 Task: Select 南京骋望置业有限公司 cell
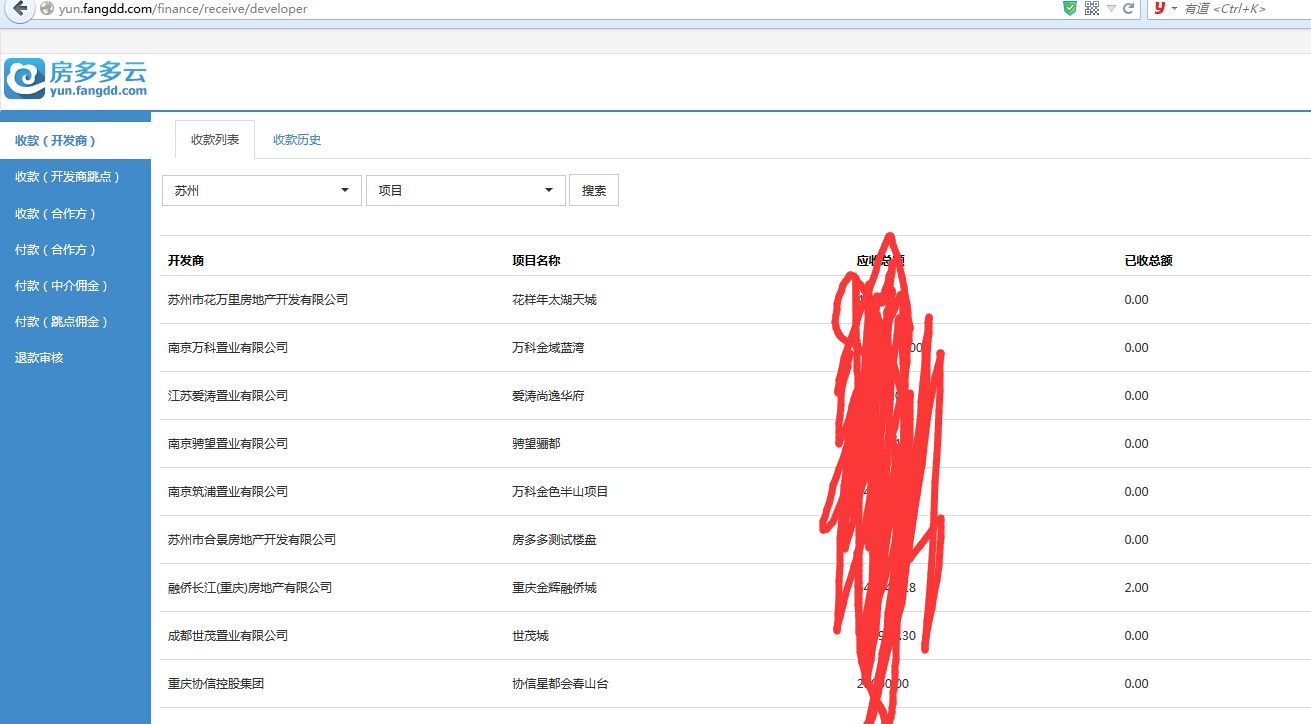pyautogui.click(x=228, y=443)
